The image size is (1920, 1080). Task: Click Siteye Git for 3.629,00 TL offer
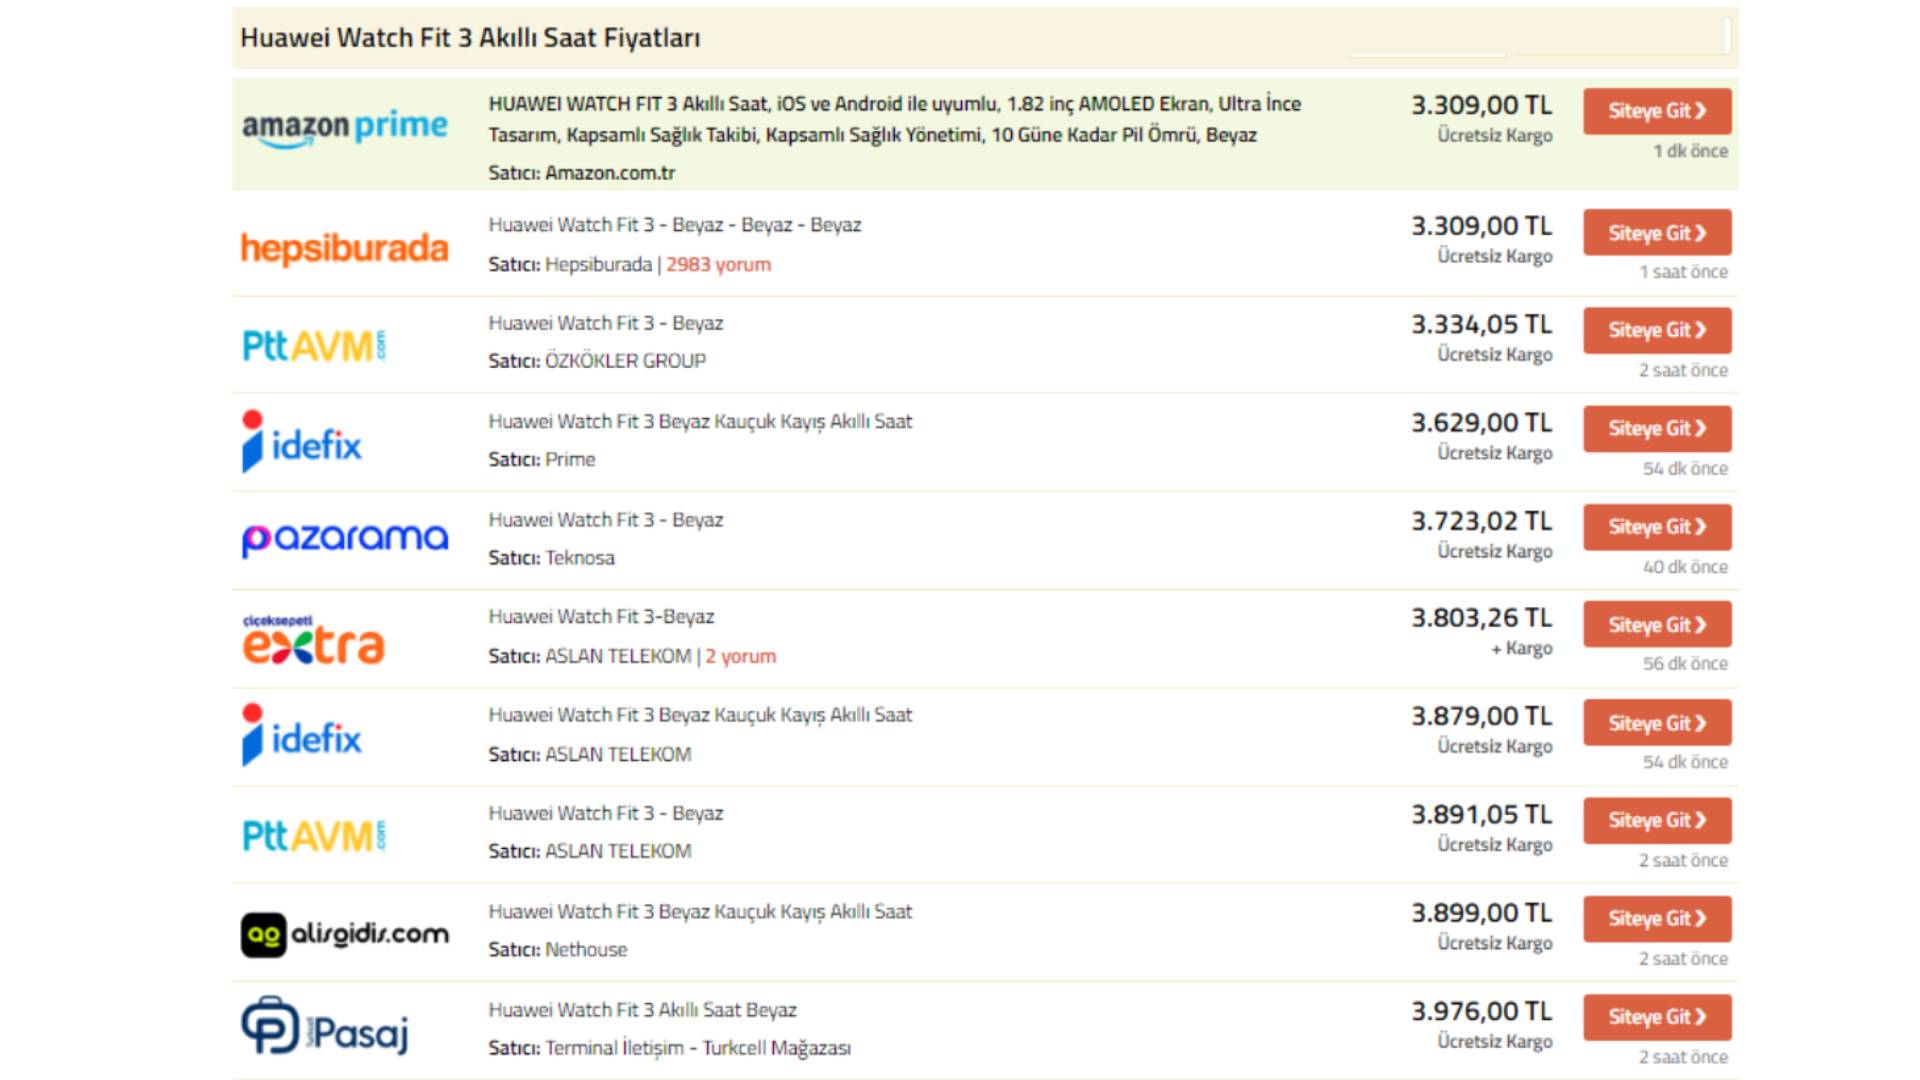[x=1657, y=428]
